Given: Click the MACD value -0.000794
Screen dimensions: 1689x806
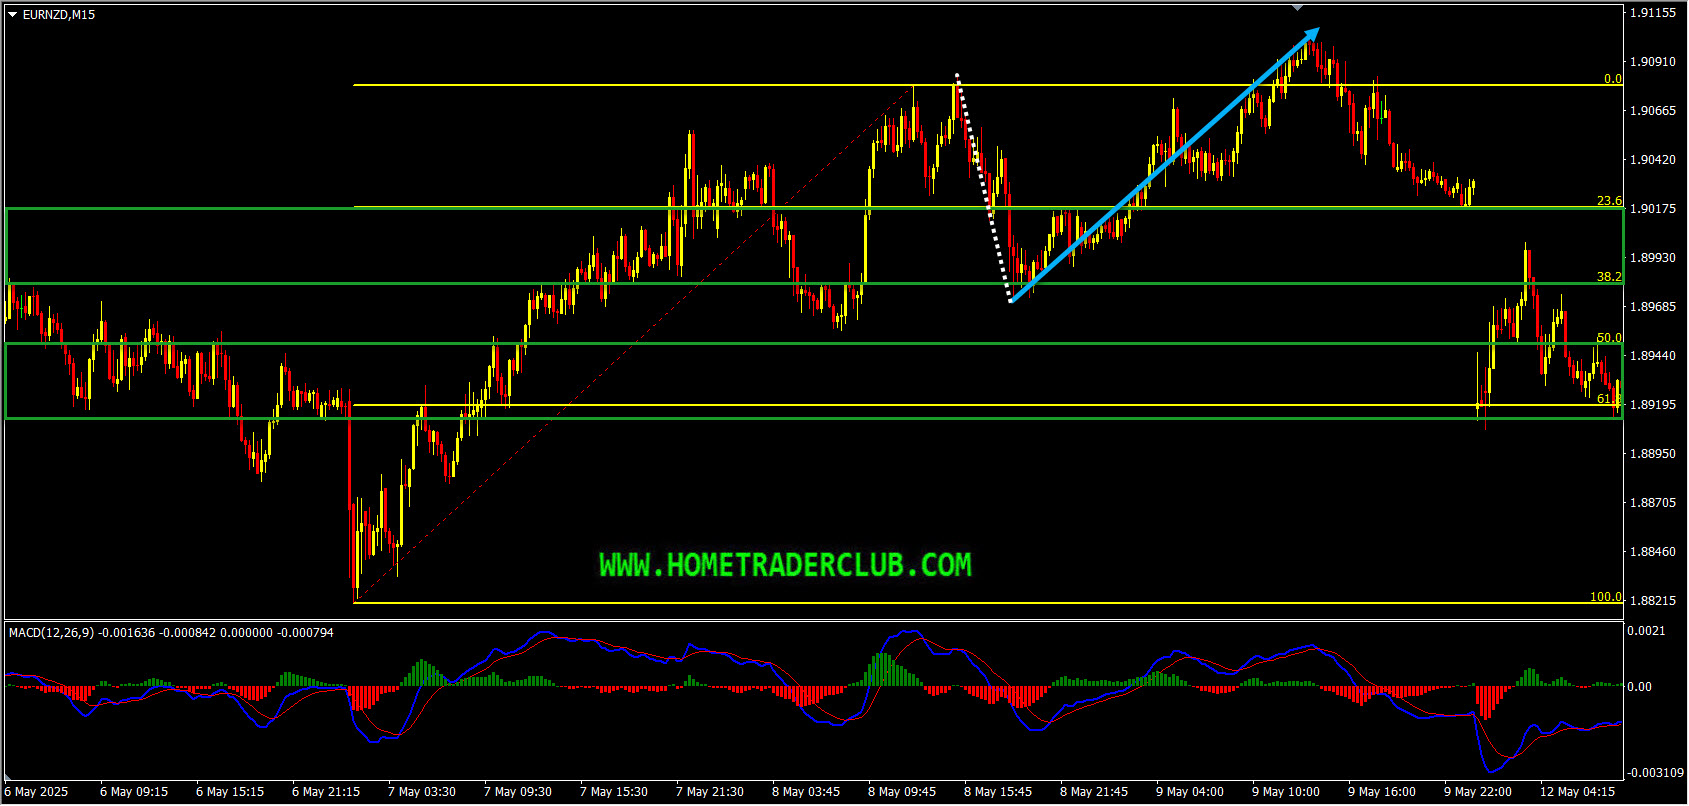Looking at the screenshot, I should (x=305, y=633).
